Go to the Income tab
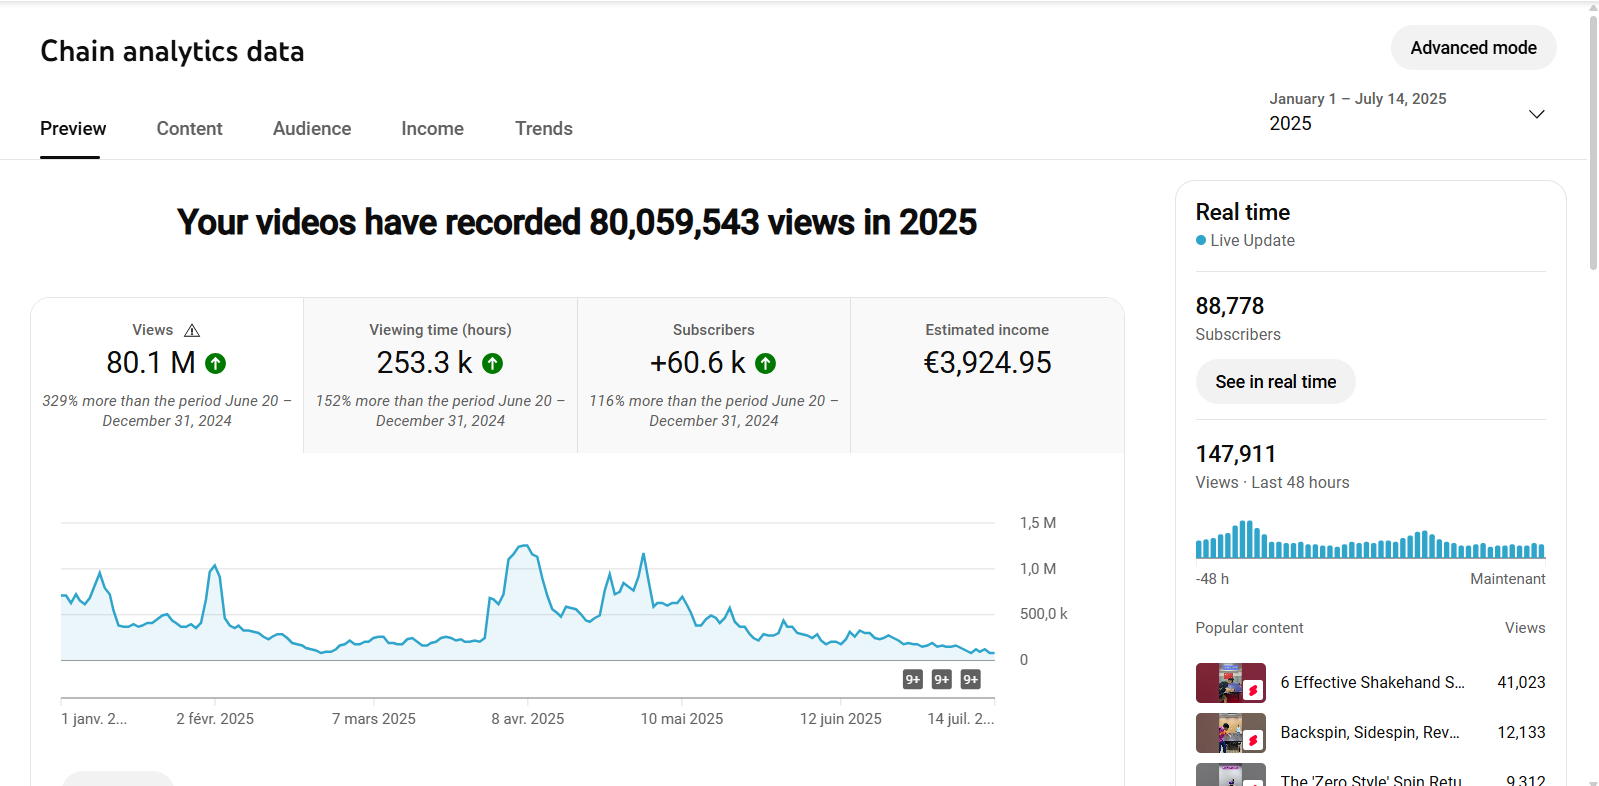 432,129
